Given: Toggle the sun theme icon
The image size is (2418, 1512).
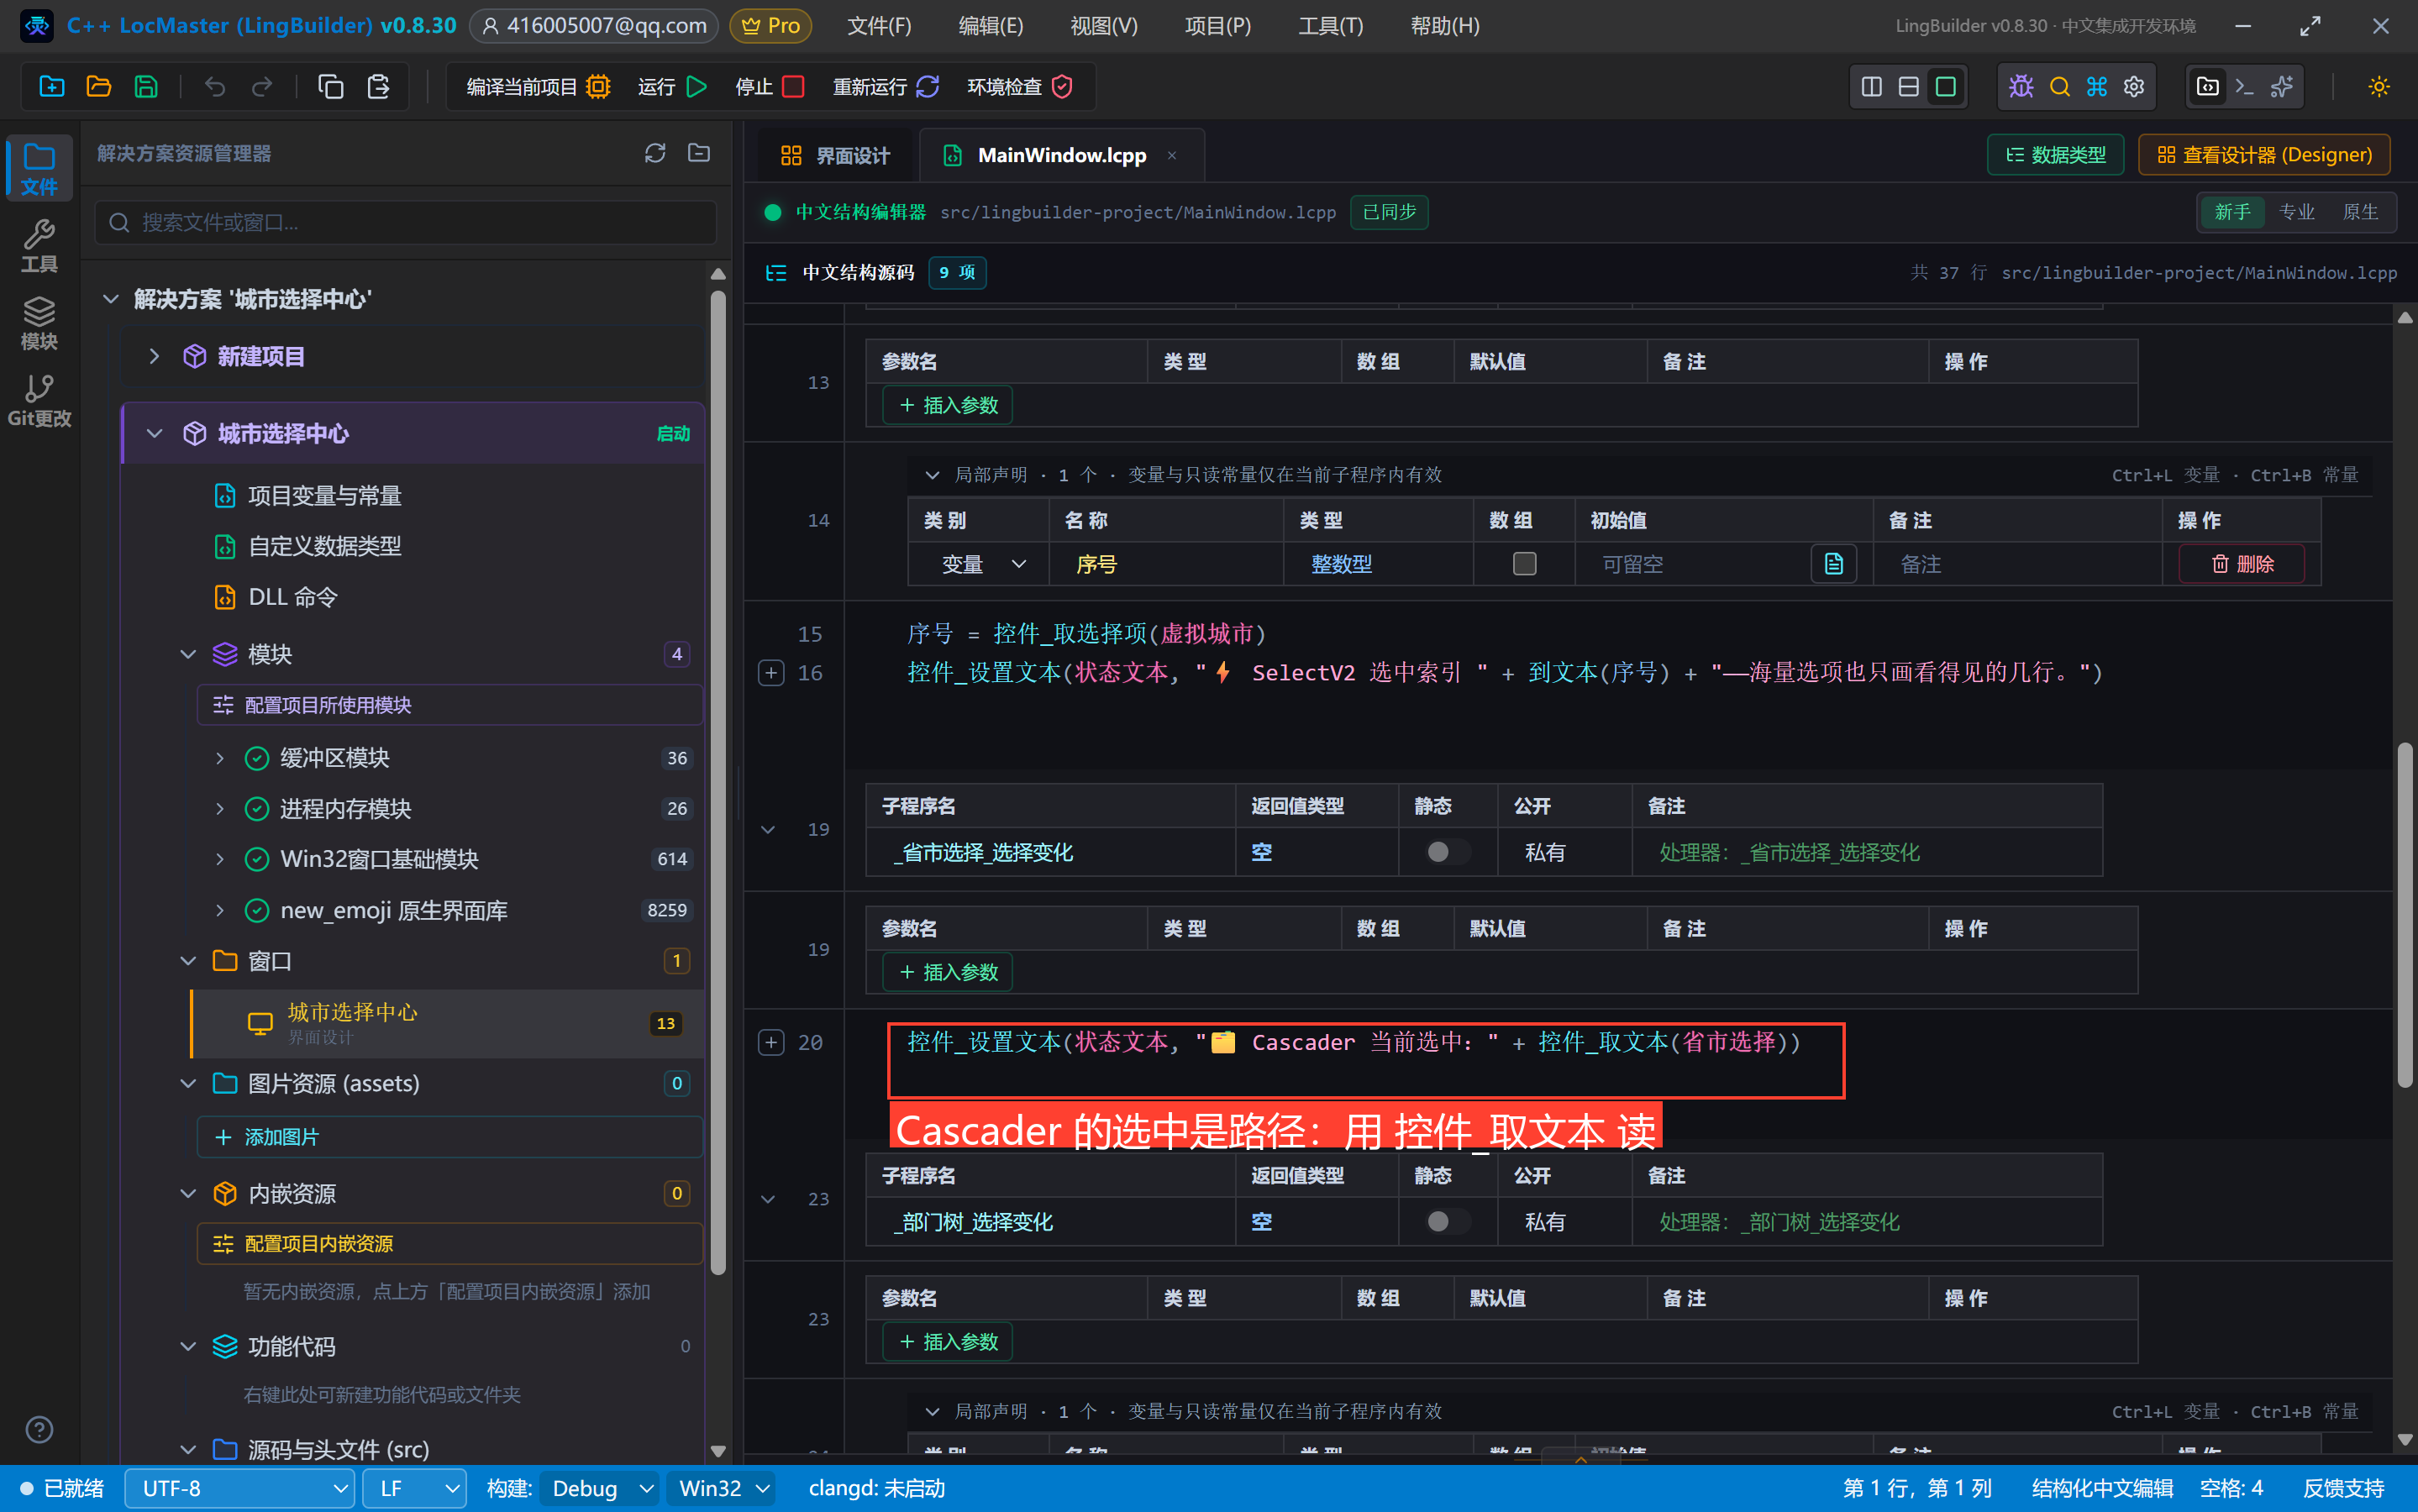Looking at the screenshot, I should (x=2379, y=87).
